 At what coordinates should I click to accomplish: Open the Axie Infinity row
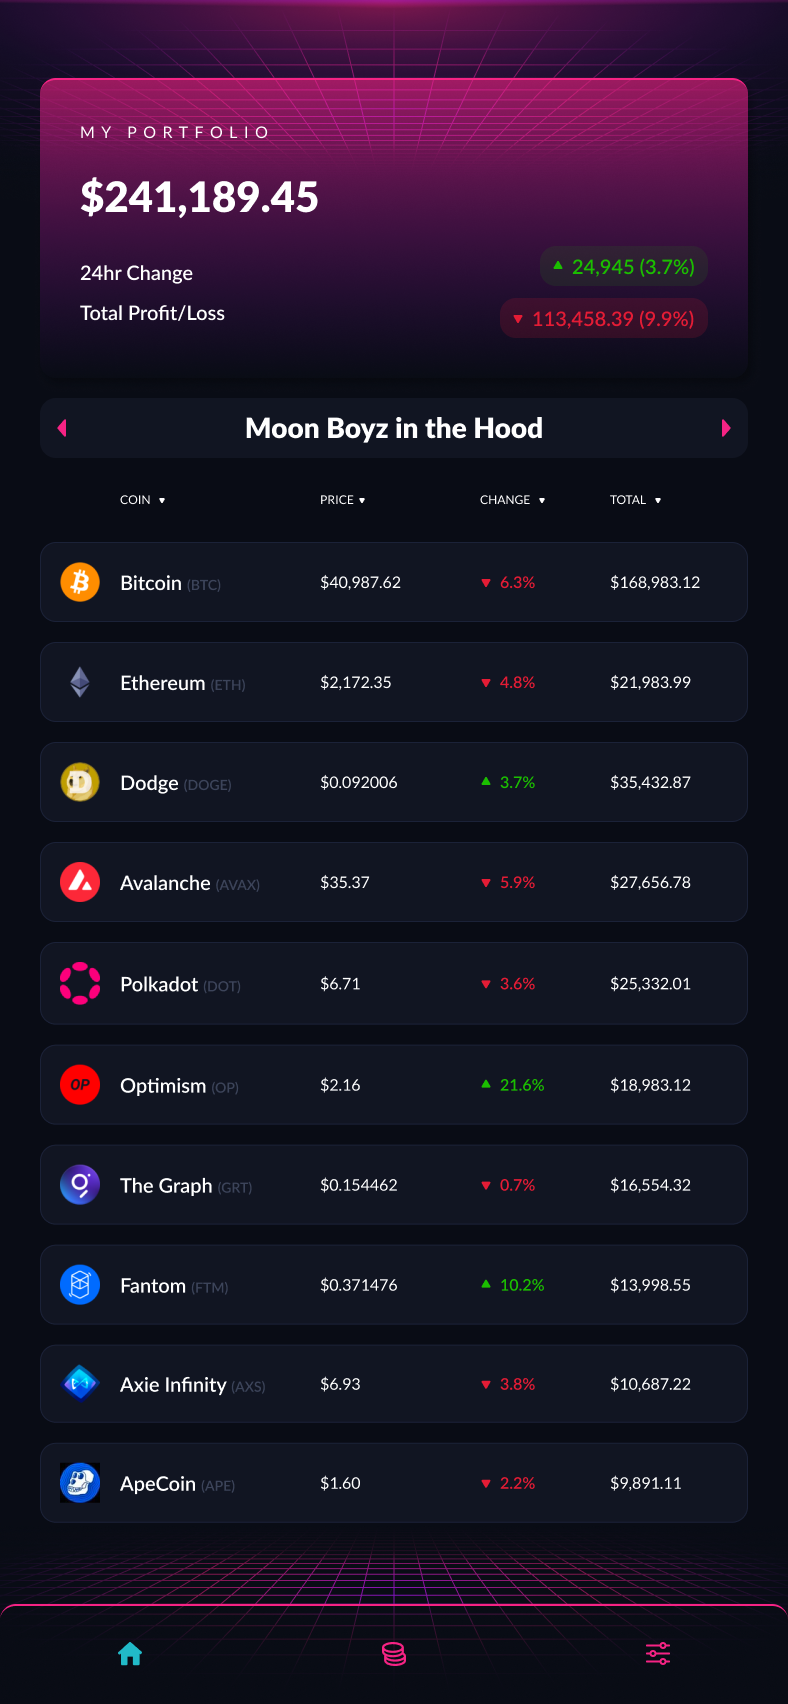[x=394, y=1384]
